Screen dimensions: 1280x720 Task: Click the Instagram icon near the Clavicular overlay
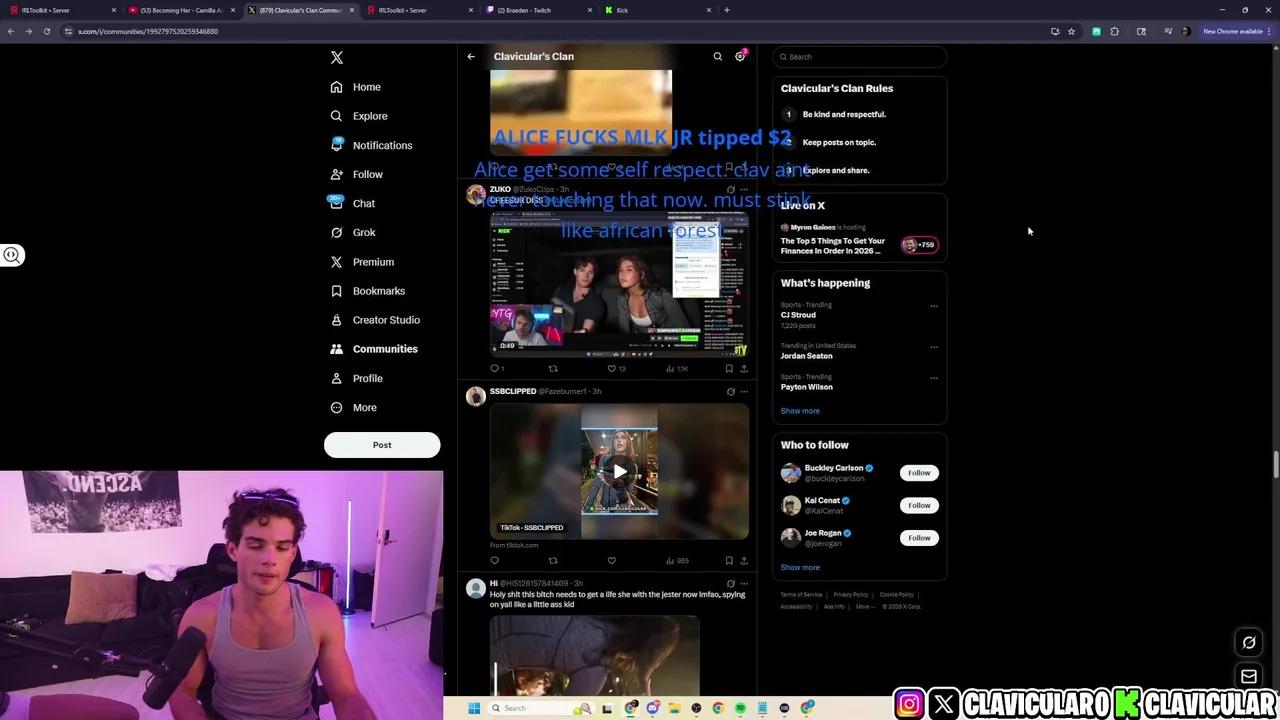pyautogui.click(x=909, y=704)
